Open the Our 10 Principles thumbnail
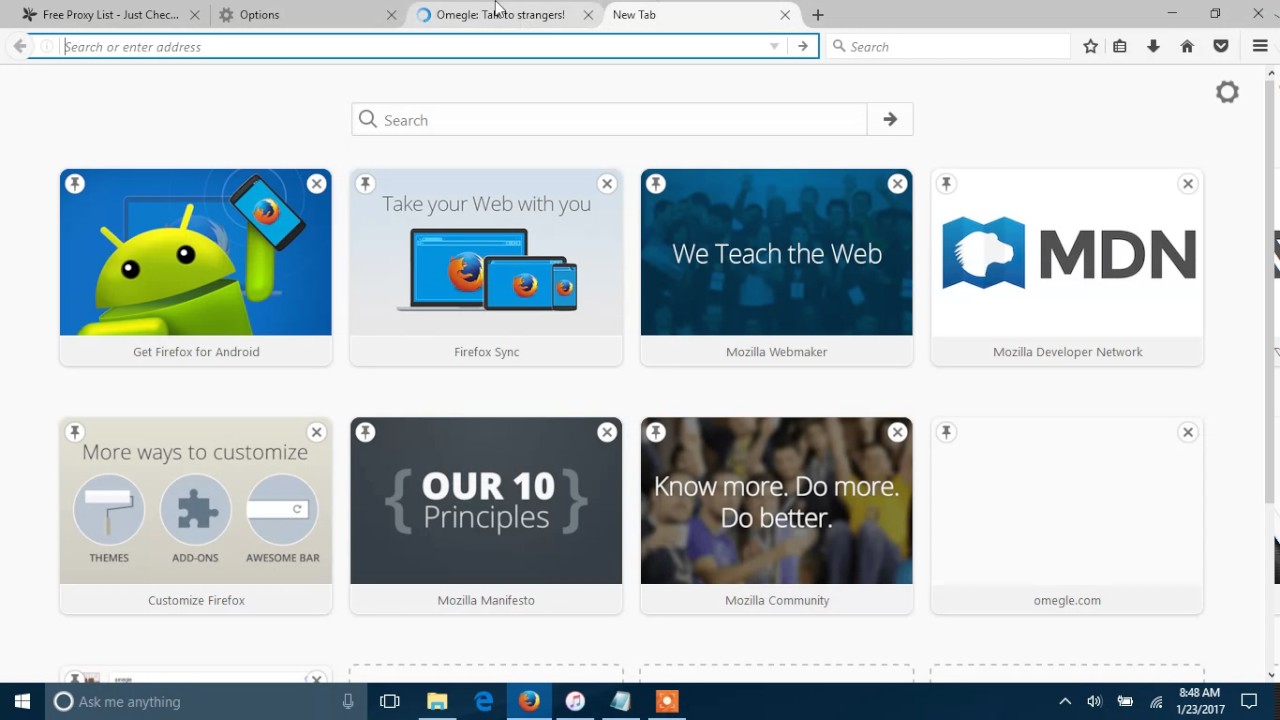This screenshot has width=1280, height=720. 486,501
